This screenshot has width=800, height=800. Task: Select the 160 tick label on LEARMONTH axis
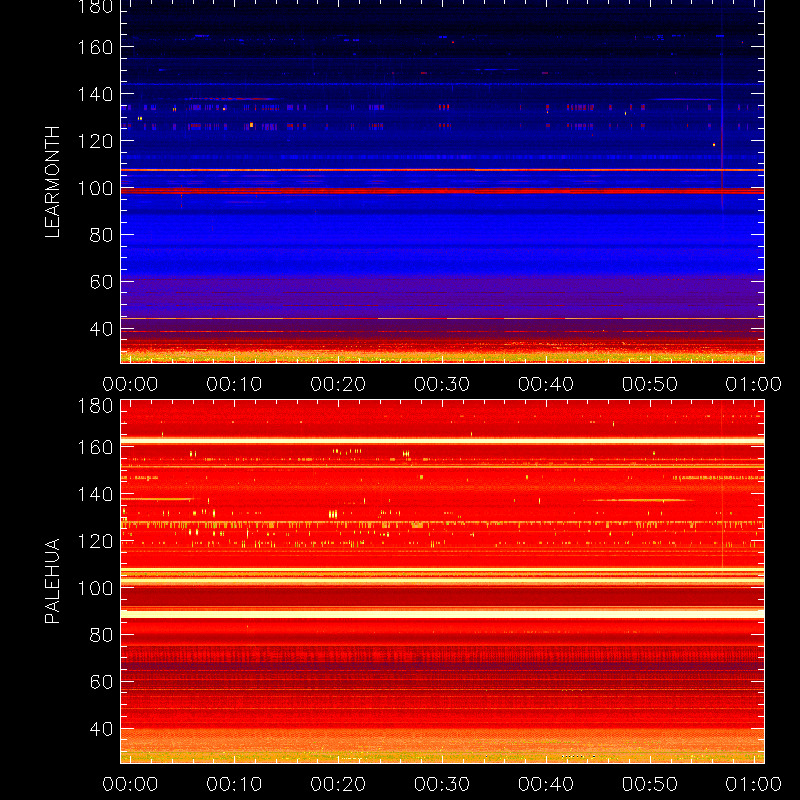point(95,47)
